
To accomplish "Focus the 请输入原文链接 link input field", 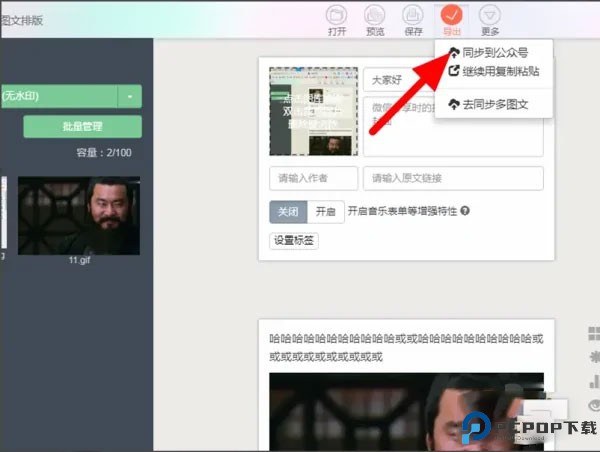I will pyautogui.click(x=453, y=178).
